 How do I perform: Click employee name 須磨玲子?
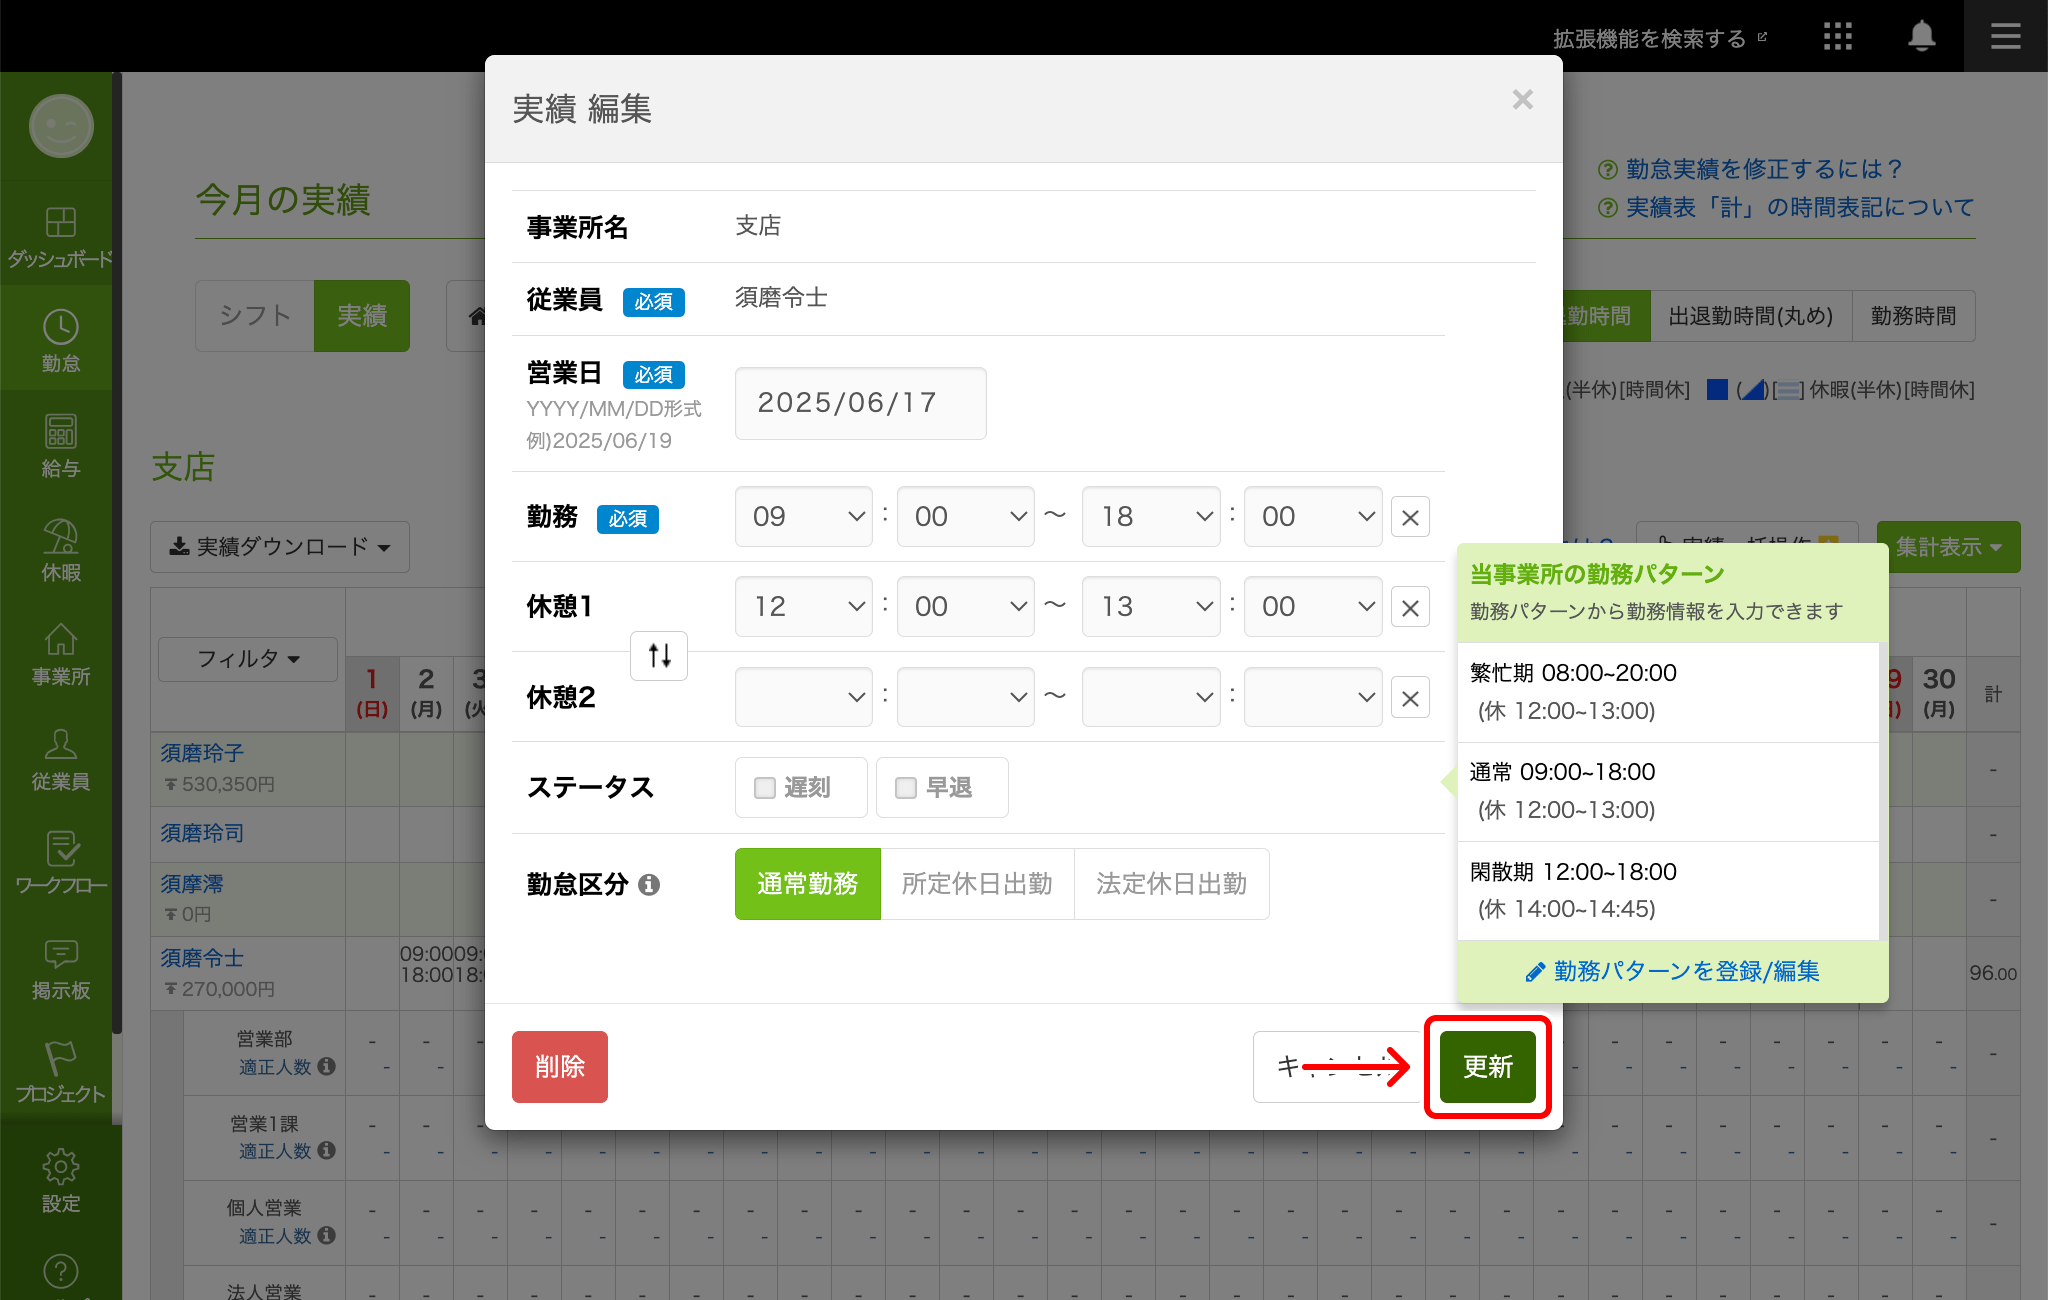coord(202,753)
